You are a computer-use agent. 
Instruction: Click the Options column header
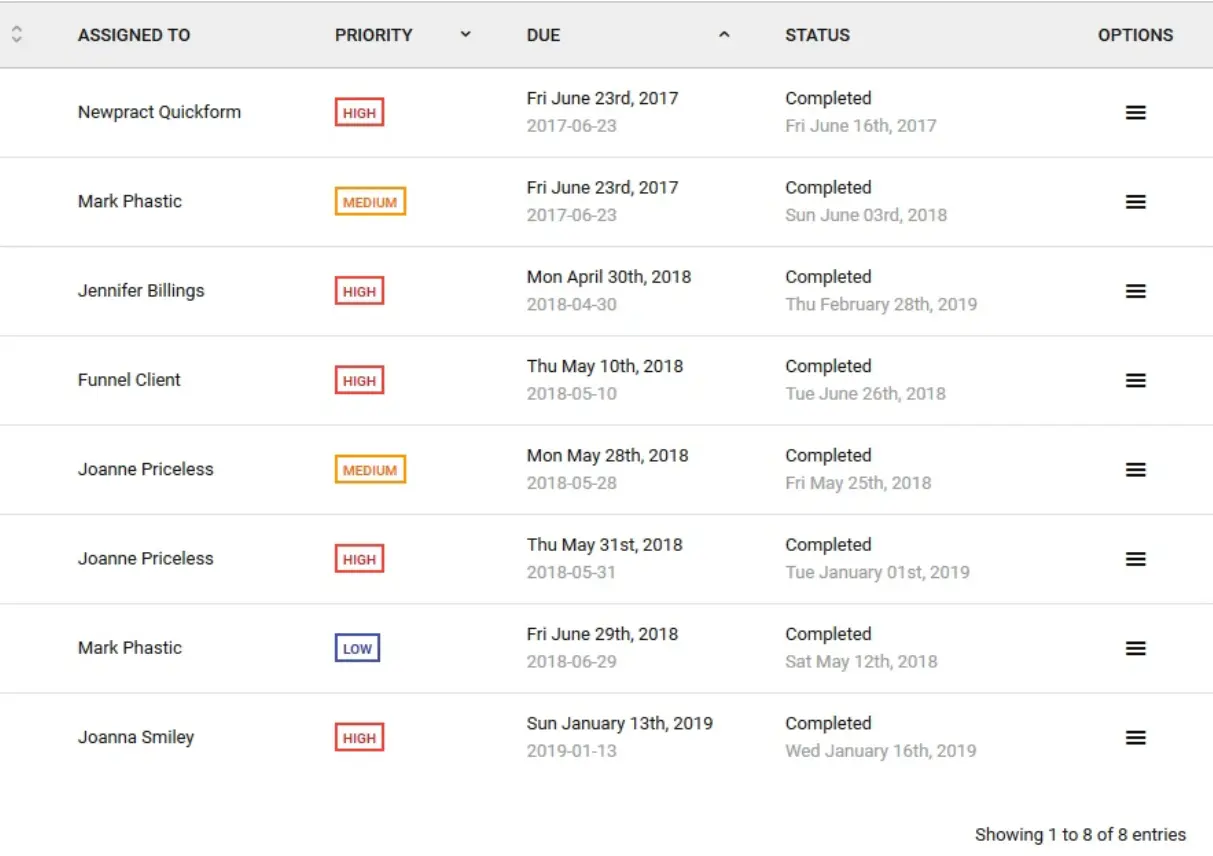1135,35
